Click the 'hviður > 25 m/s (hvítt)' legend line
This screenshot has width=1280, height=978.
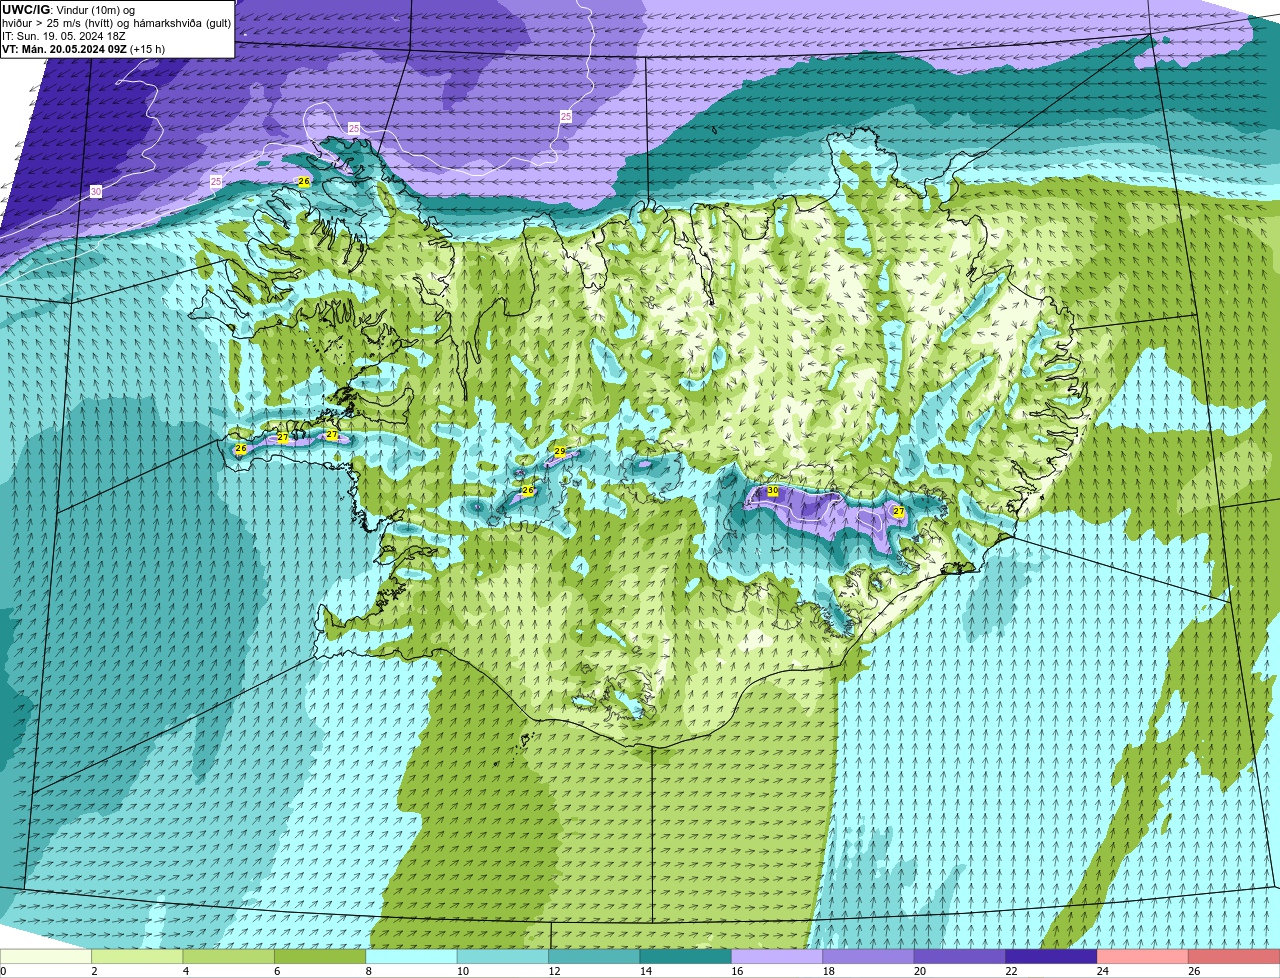click(x=59, y=23)
